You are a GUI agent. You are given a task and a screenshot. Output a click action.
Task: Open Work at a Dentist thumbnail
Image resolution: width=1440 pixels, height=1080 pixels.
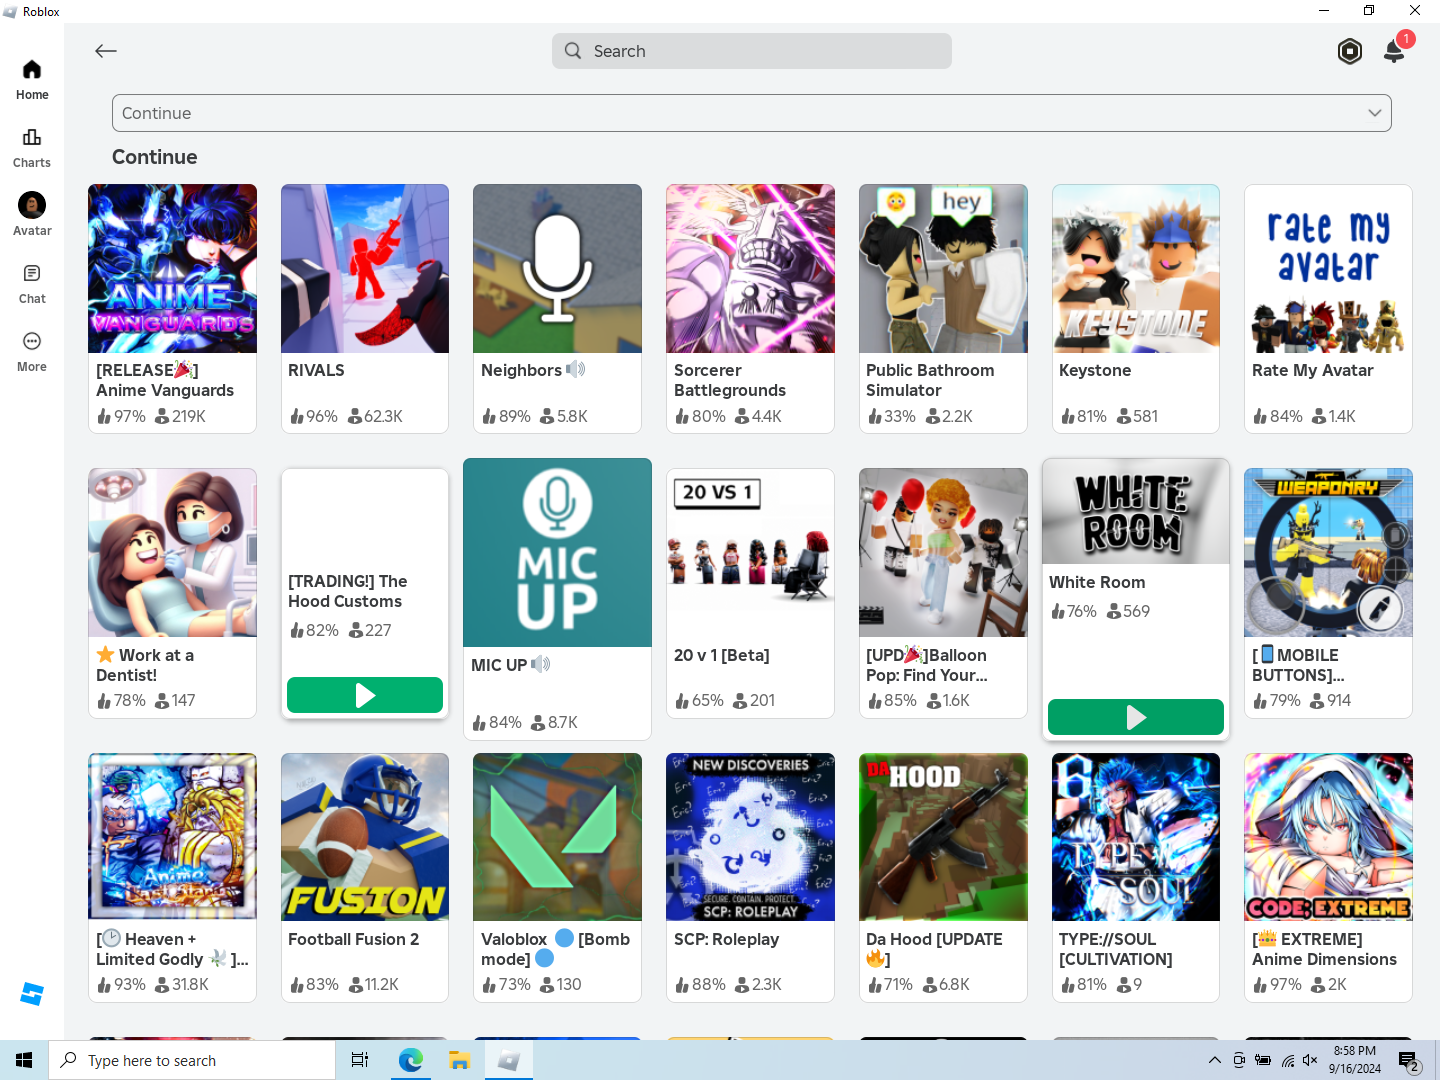pos(172,552)
